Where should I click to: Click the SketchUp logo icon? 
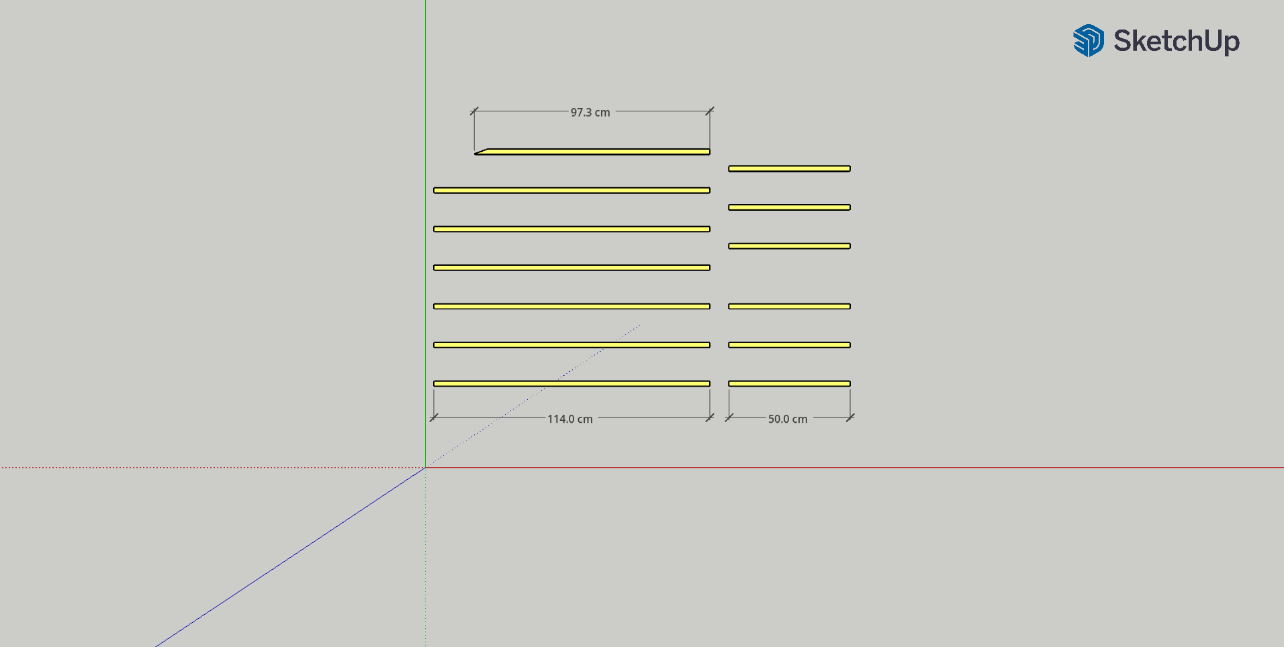click(1087, 41)
